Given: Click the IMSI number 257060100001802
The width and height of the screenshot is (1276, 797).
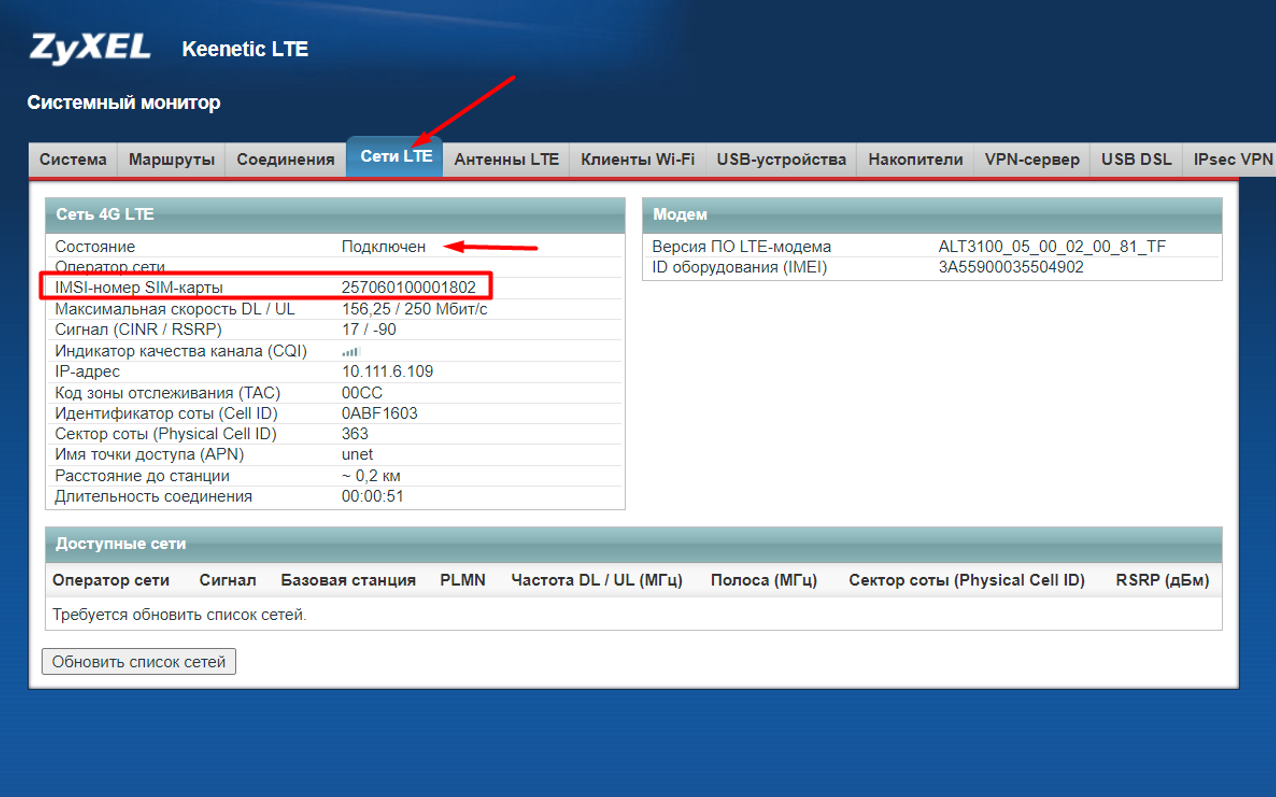Looking at the screenshot, I should tap(408, 288).
